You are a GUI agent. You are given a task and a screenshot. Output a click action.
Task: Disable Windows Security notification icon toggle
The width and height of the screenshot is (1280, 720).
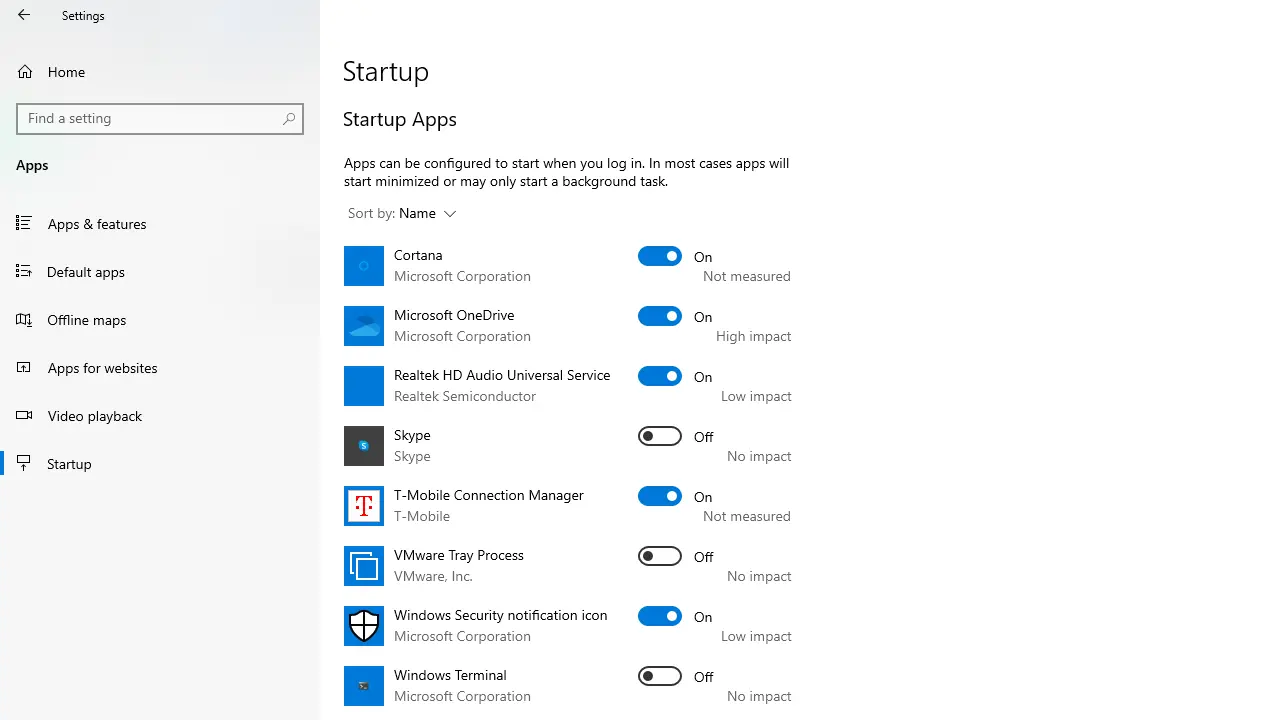click(x=660, y=616)
